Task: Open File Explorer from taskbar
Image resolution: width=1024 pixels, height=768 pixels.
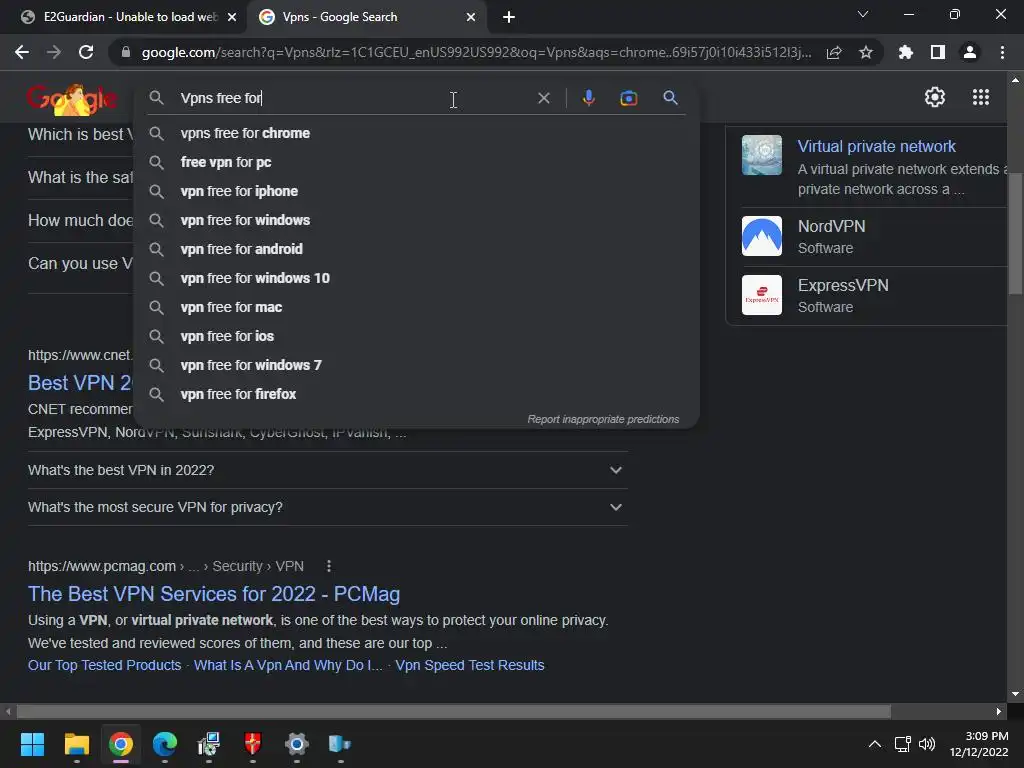Action: 76,744
